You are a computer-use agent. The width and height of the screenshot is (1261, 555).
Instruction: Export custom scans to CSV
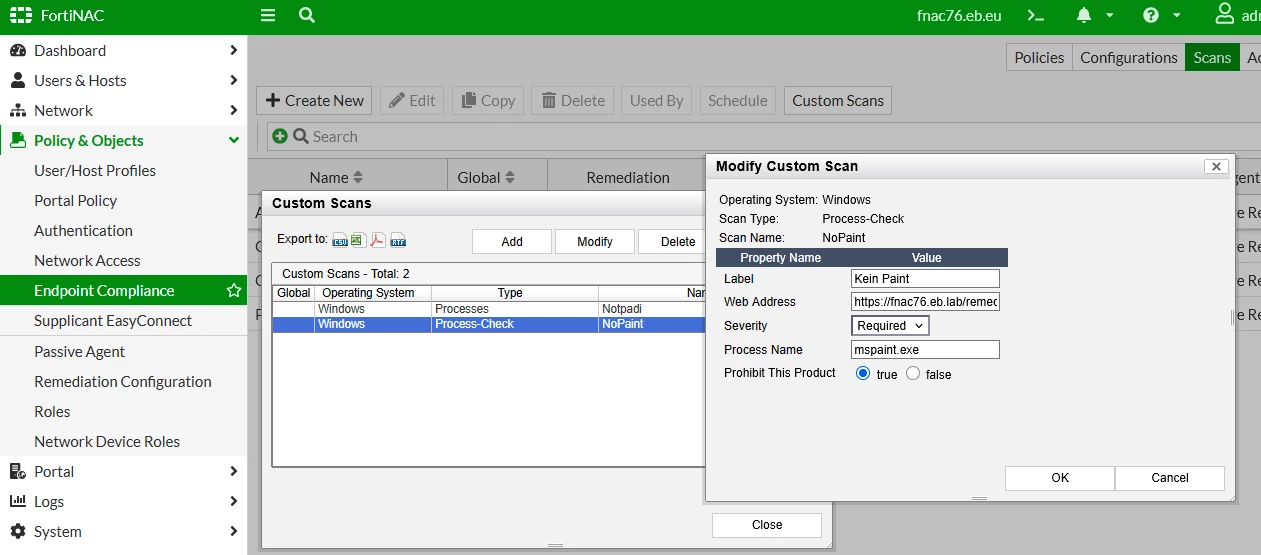click(340, 240)
